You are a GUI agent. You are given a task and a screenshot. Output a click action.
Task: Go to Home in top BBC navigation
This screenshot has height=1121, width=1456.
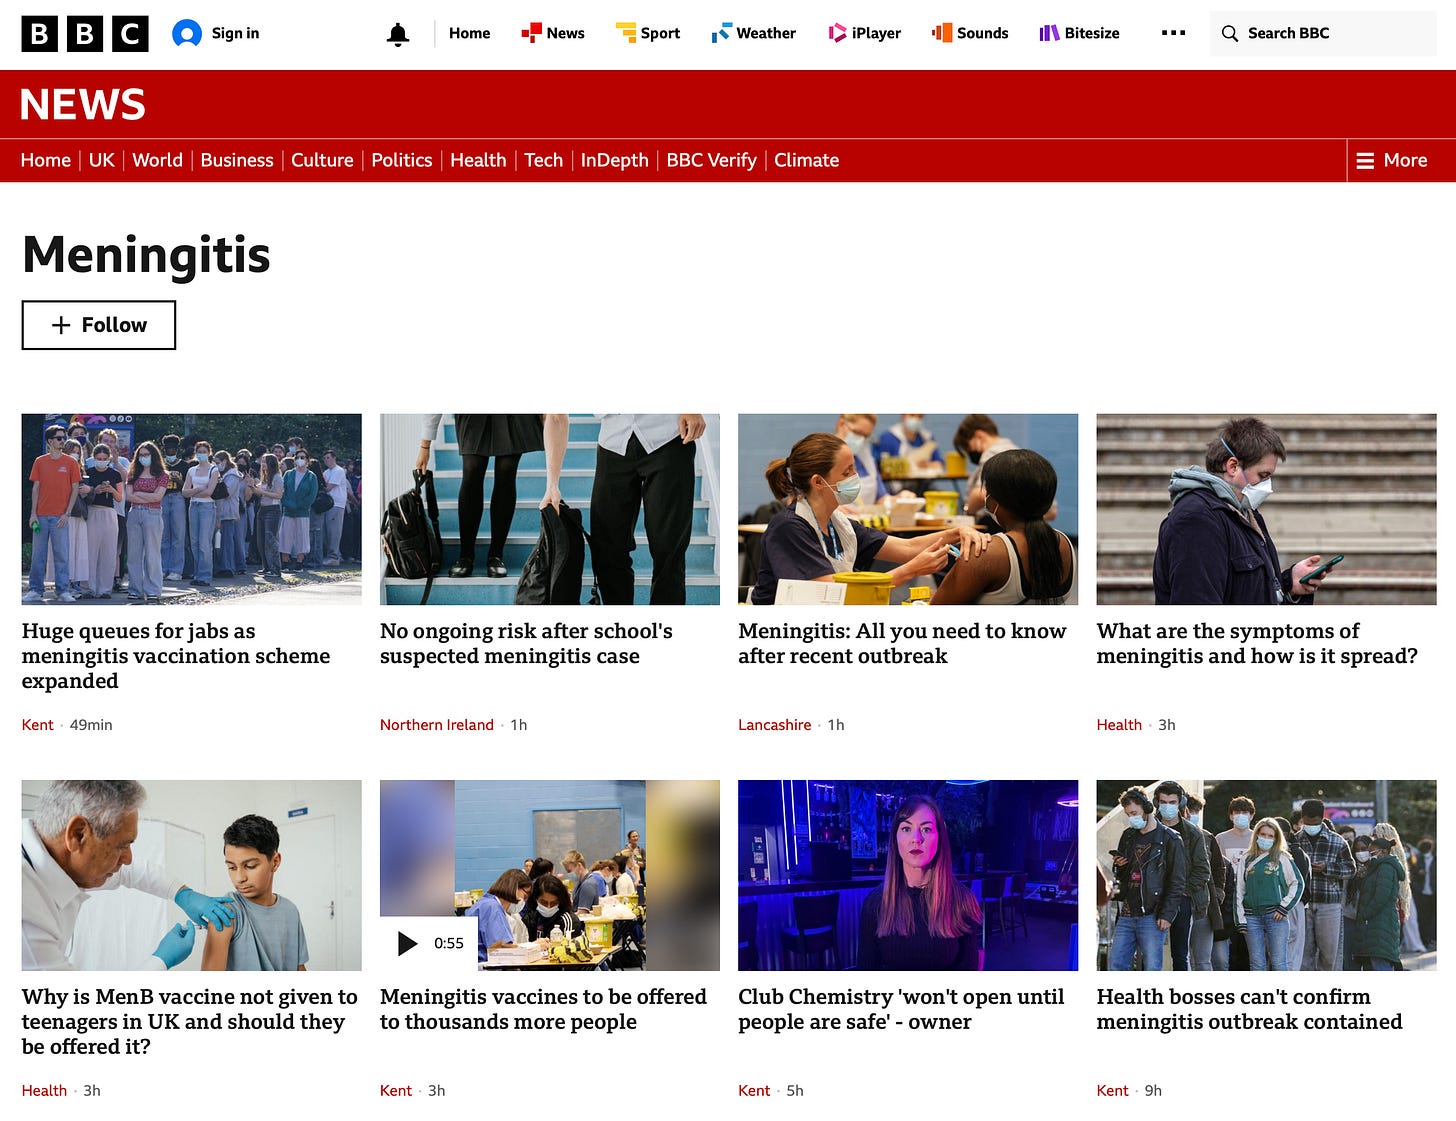(x=469, y=34)
